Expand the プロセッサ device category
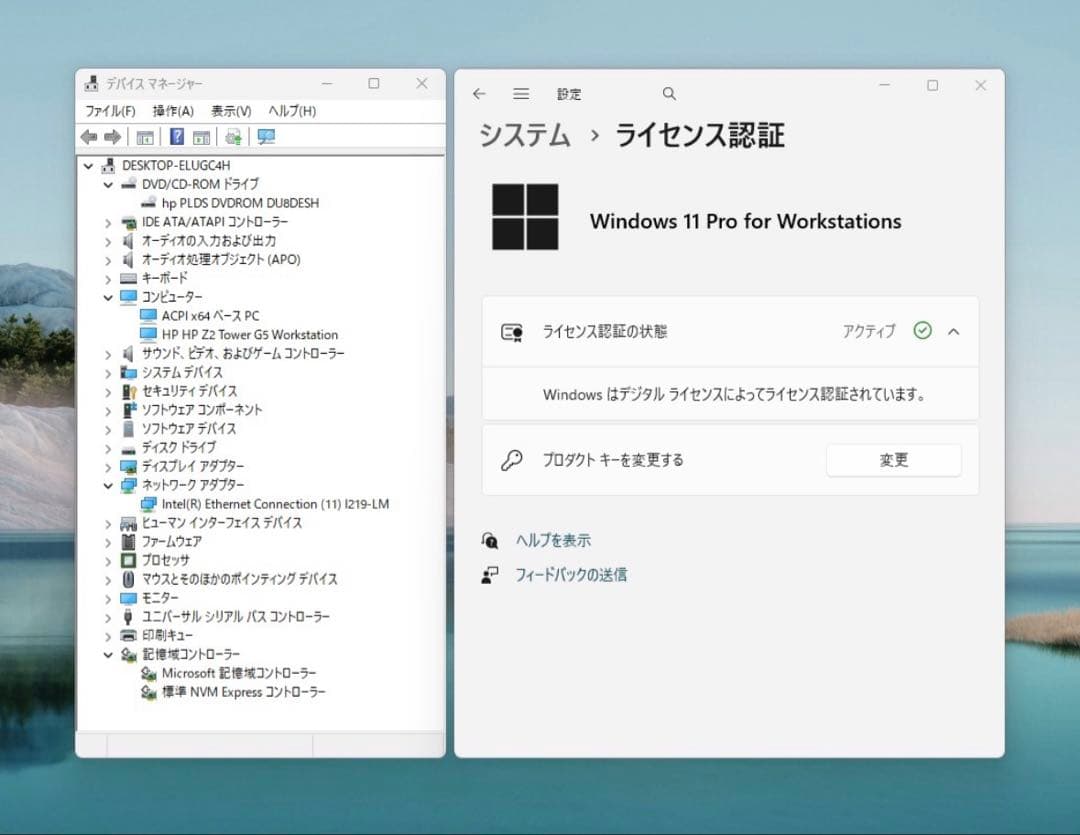 click(109, 560)
